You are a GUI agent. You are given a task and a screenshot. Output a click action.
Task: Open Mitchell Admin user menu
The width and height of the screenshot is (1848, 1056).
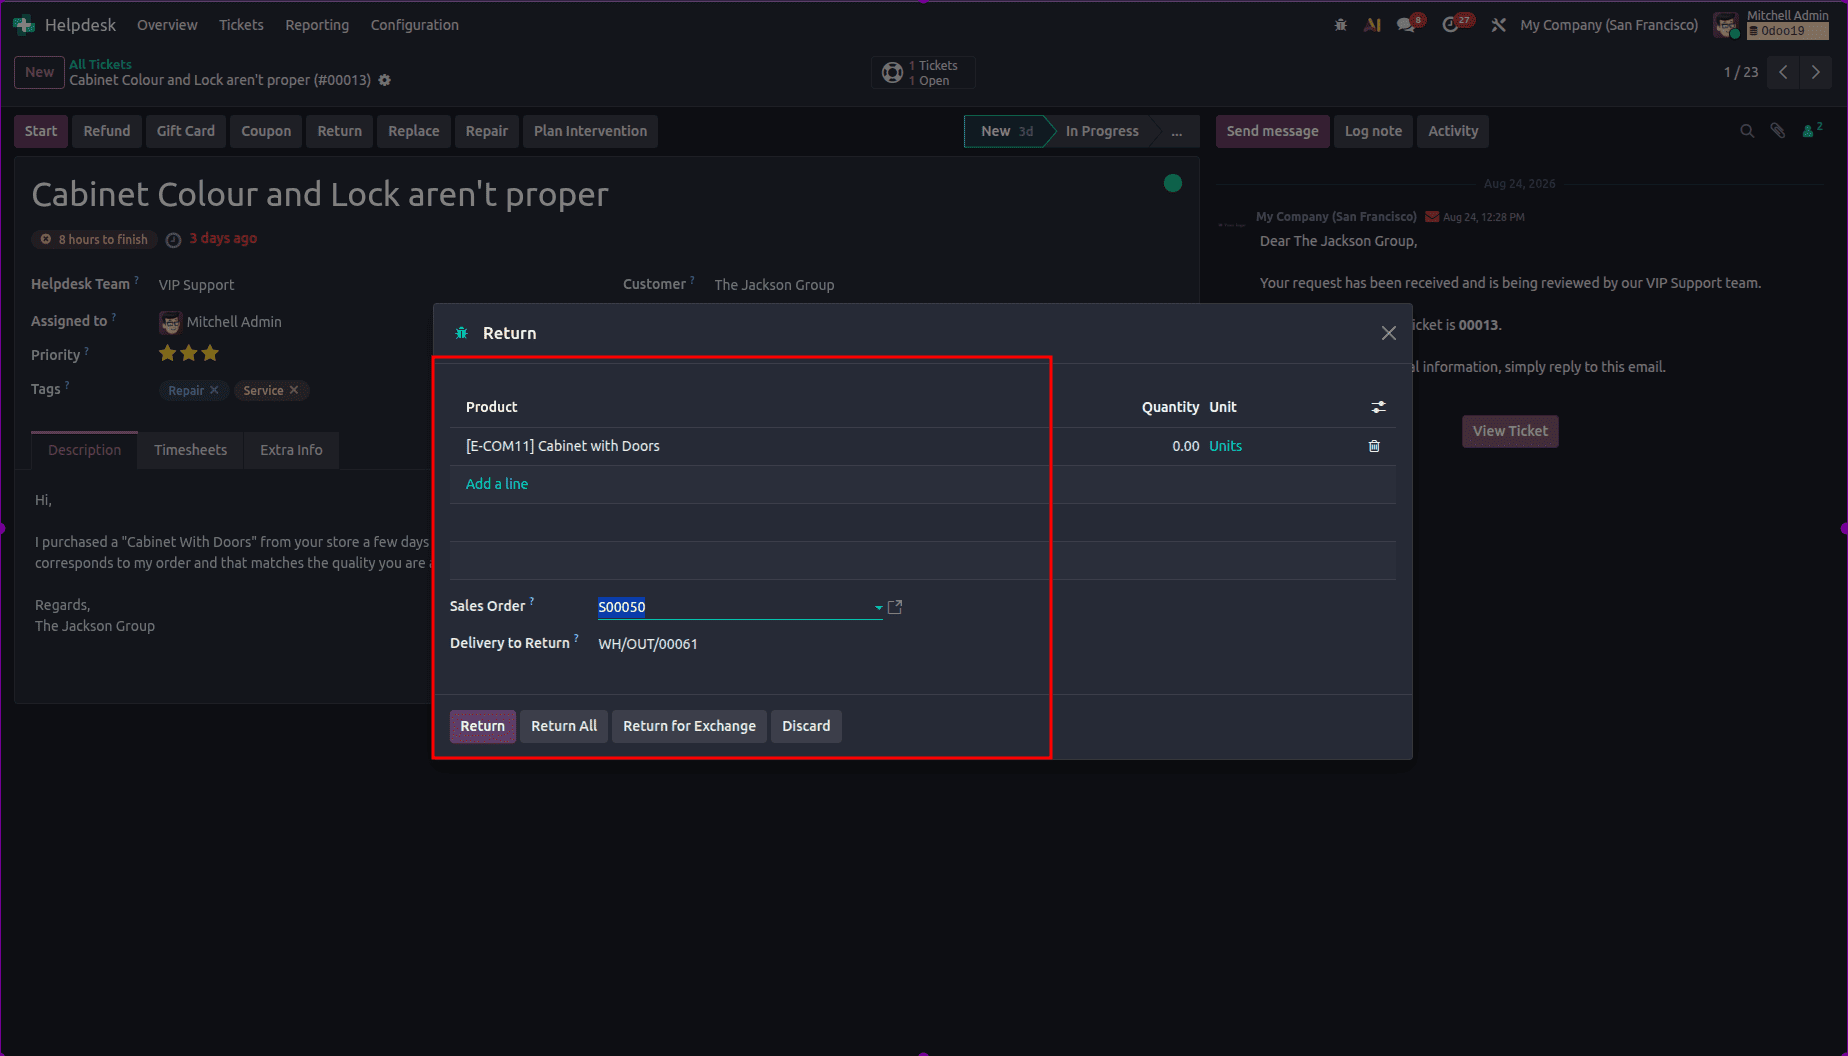1772,24
